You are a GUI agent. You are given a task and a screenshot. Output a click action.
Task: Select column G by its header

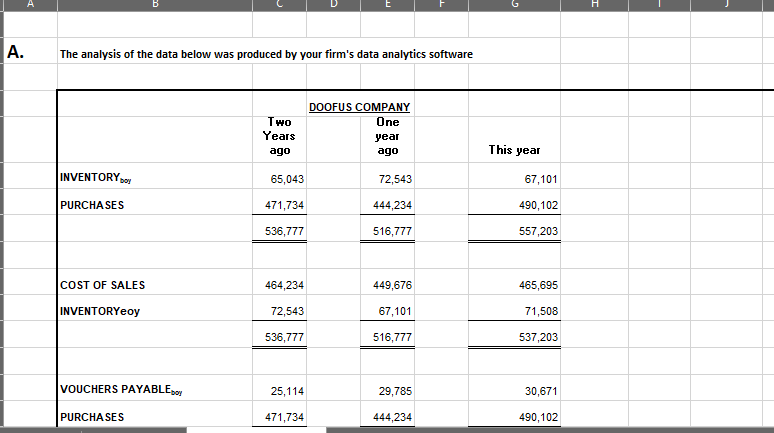coord(514,4)
